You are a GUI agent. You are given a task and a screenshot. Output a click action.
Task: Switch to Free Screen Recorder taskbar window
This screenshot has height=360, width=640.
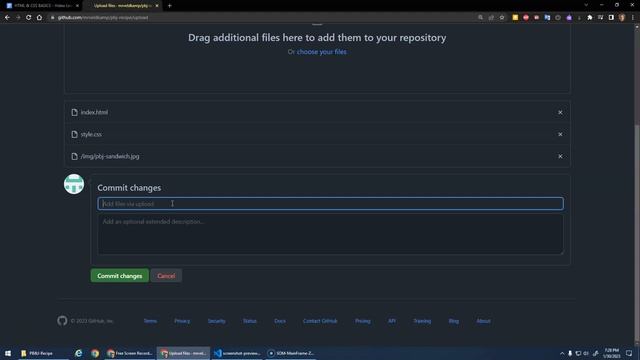pos(130,353)
